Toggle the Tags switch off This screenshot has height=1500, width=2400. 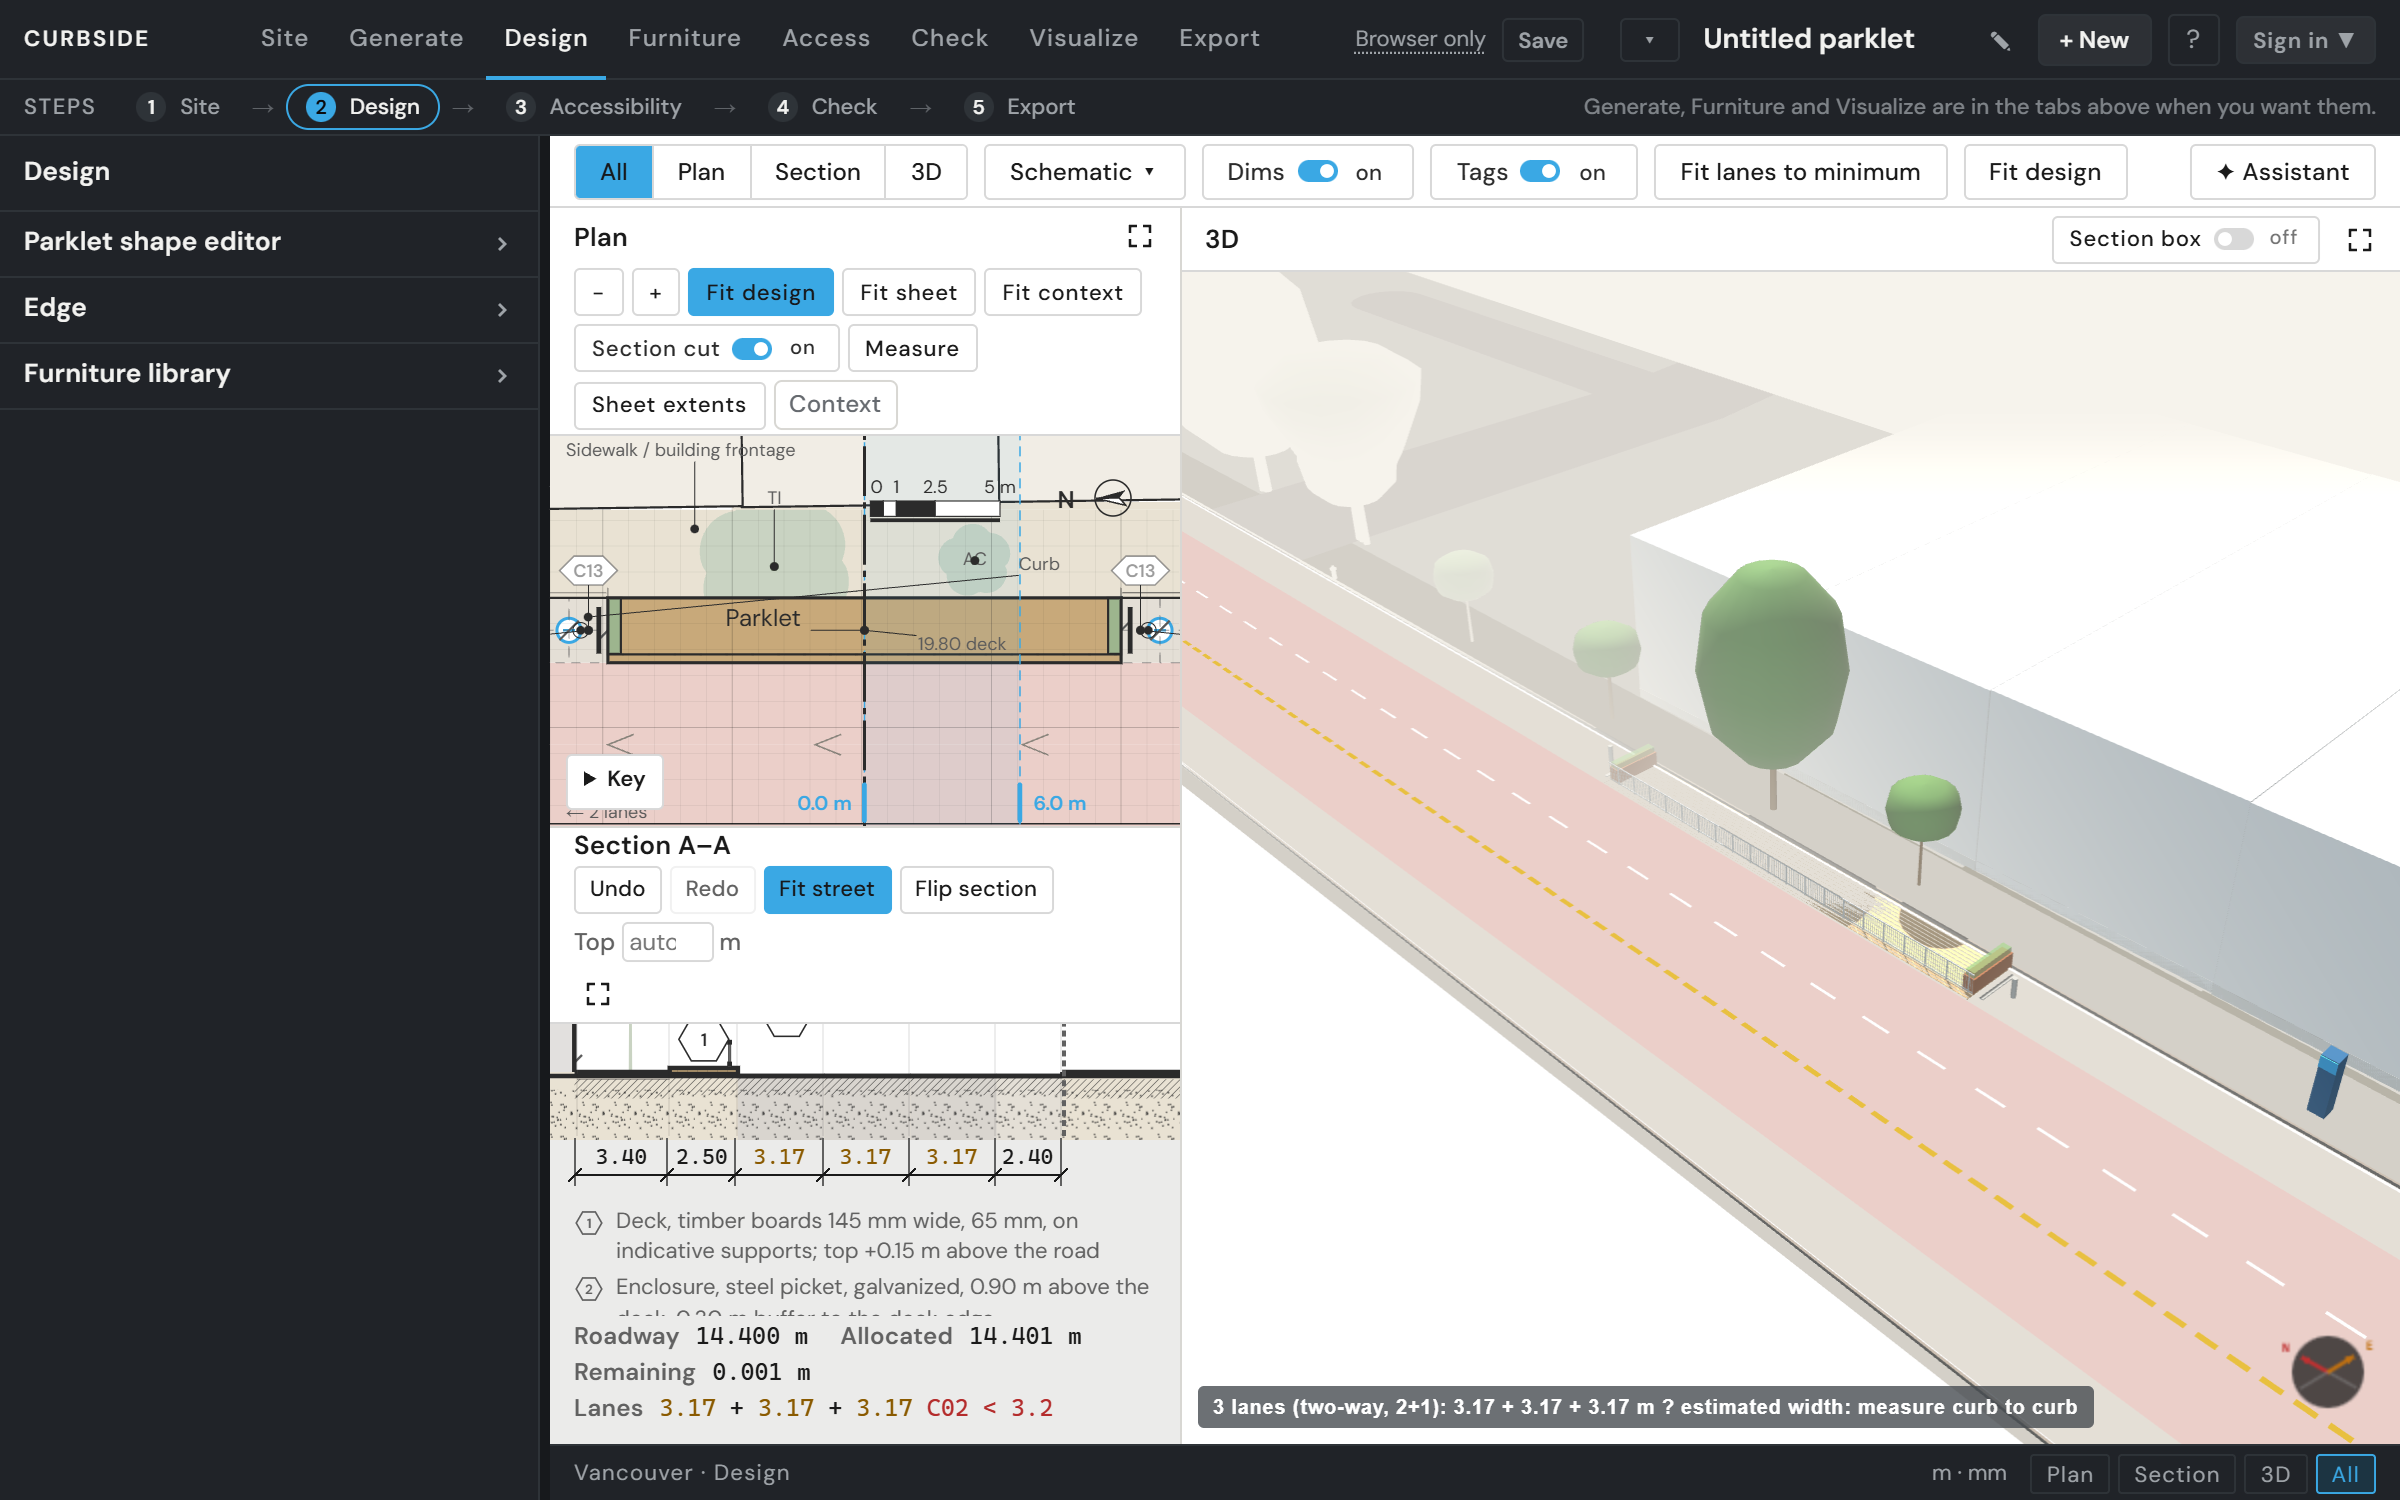(x=1540, y=172)
